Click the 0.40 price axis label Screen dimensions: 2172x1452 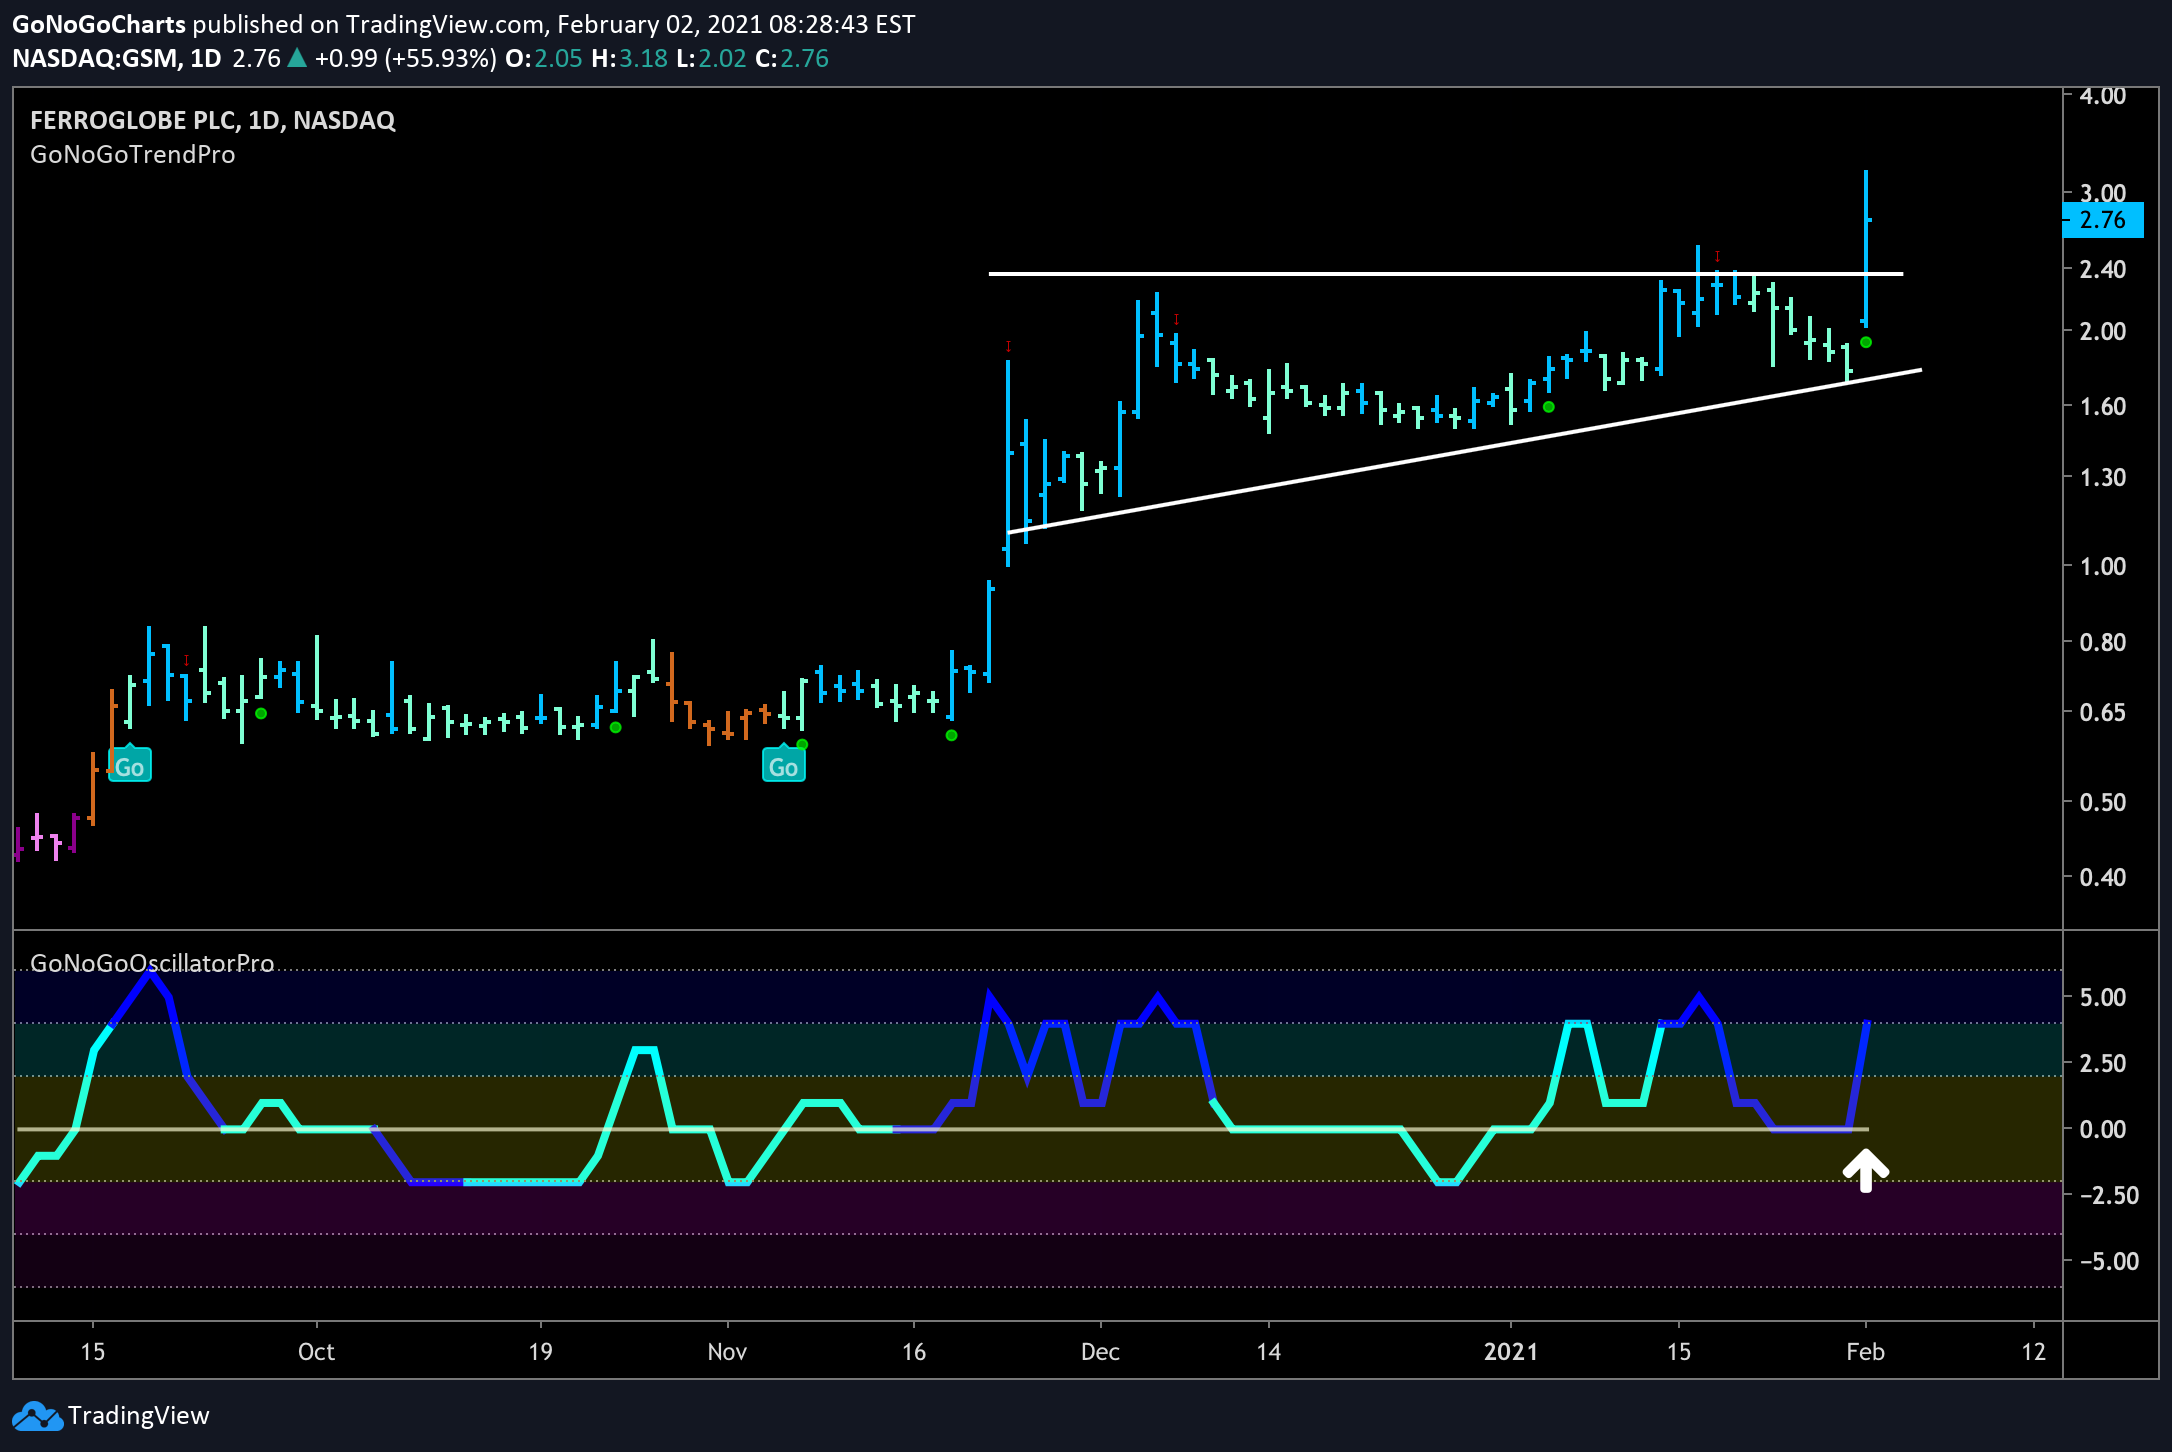(x=2103, y=877)
